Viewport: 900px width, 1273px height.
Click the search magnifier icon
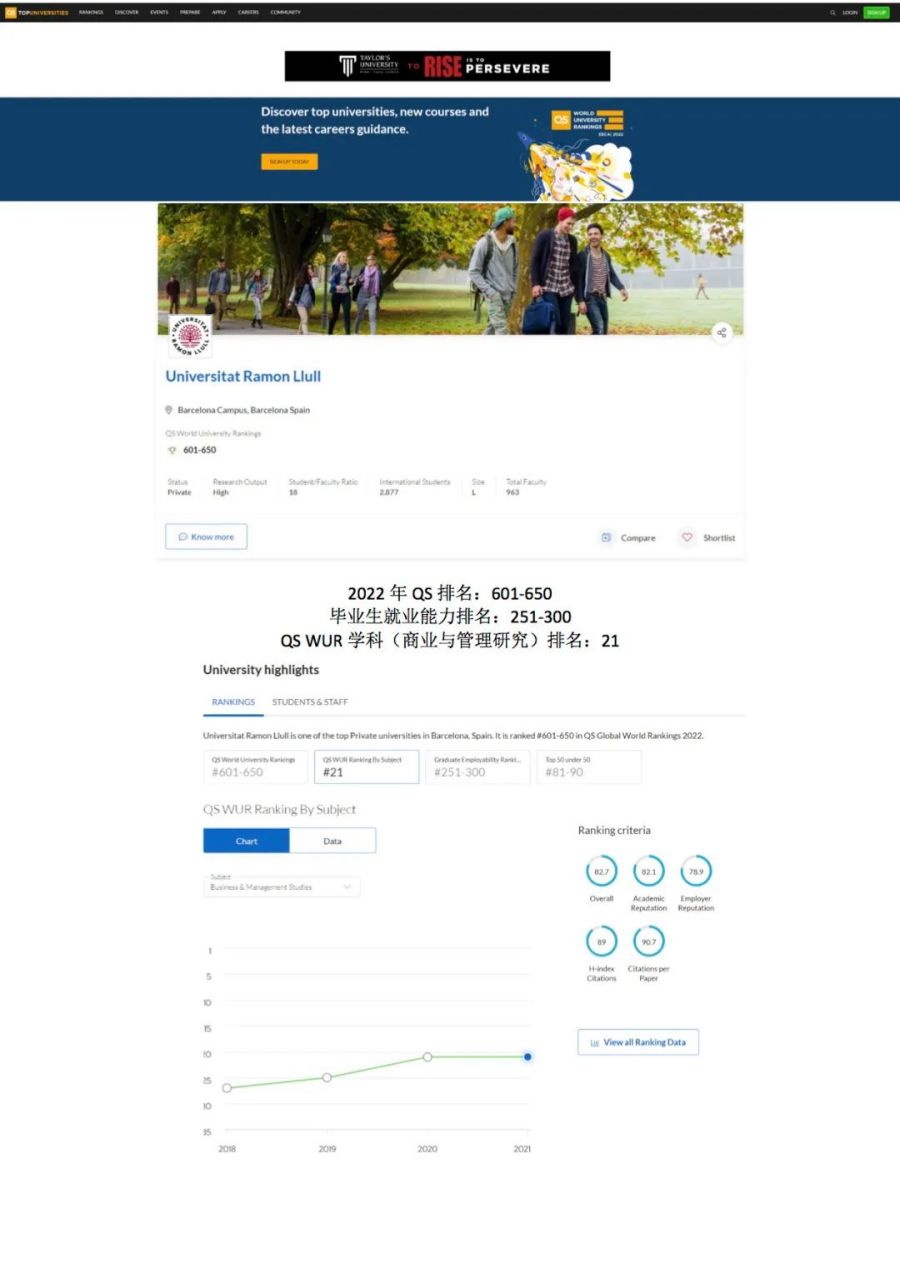(x=833, y=12)
